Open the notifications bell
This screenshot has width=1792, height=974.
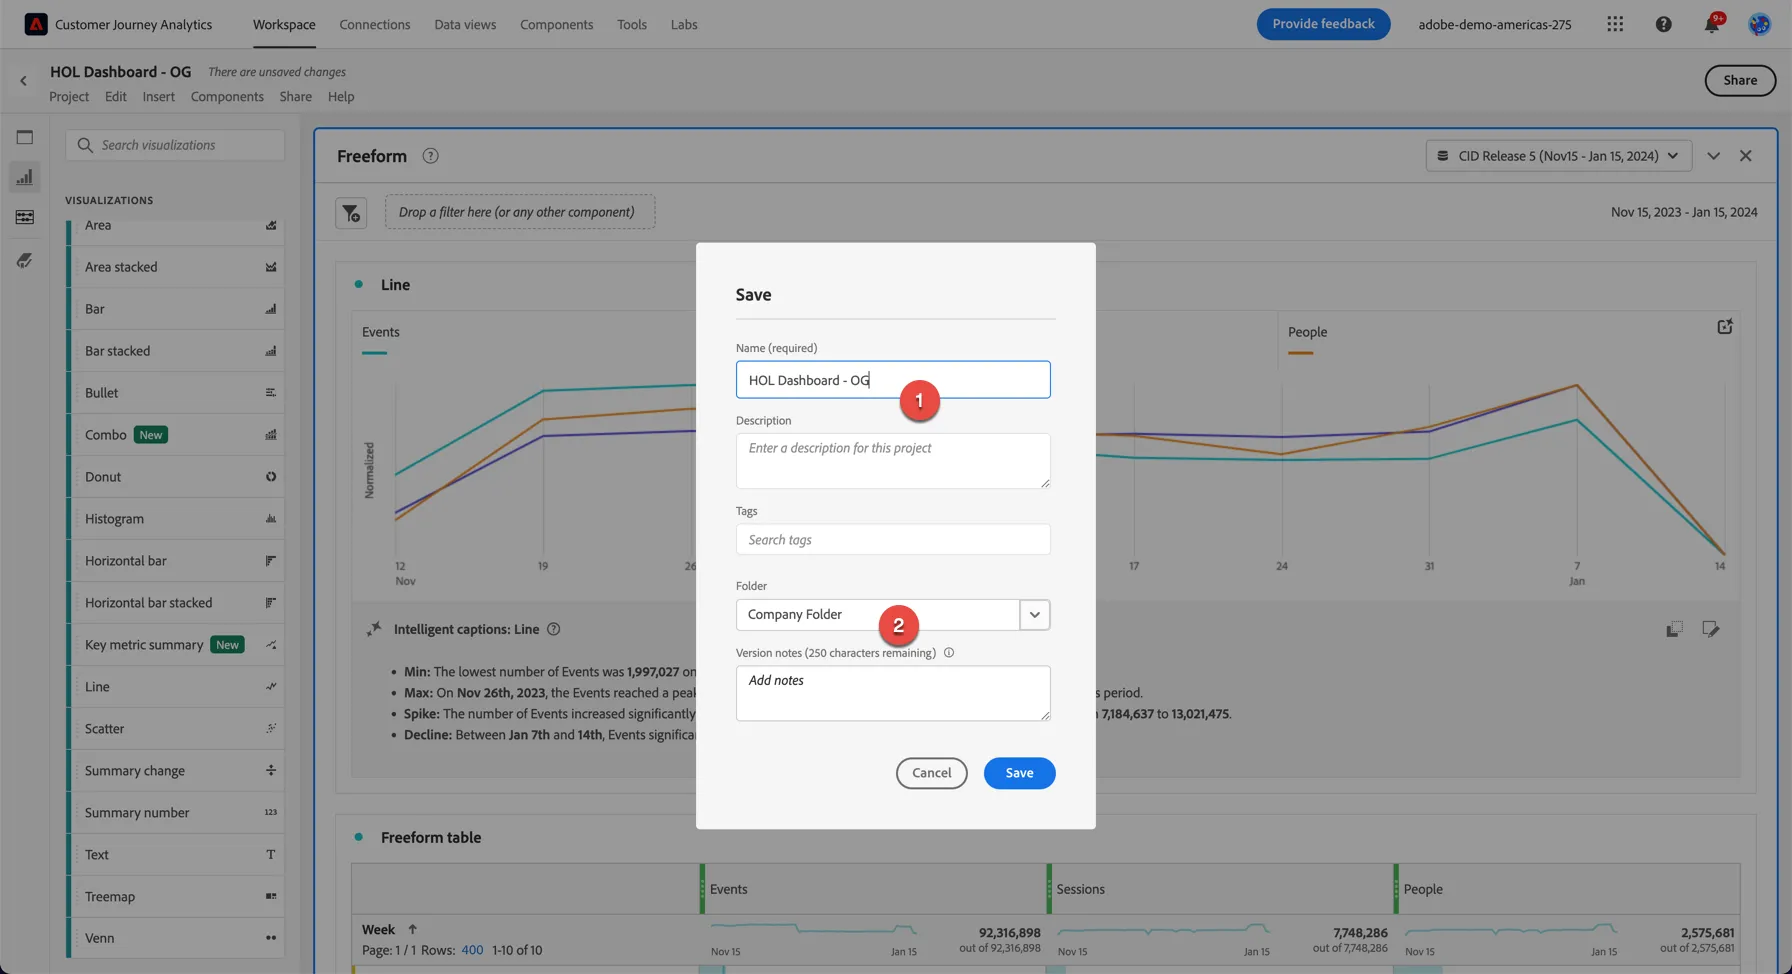(x=1712, y=24)
